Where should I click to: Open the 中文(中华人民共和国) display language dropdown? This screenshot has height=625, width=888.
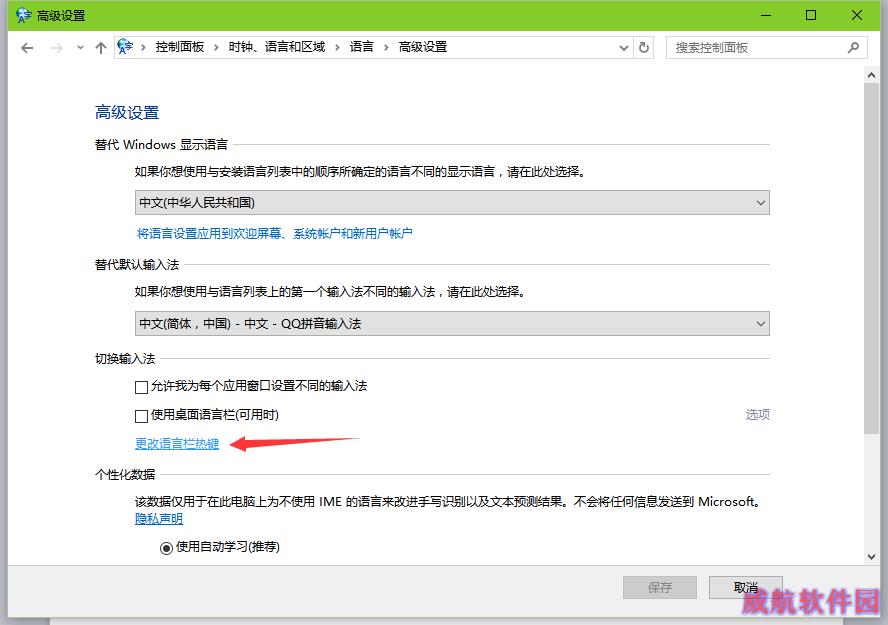point(452,203)
